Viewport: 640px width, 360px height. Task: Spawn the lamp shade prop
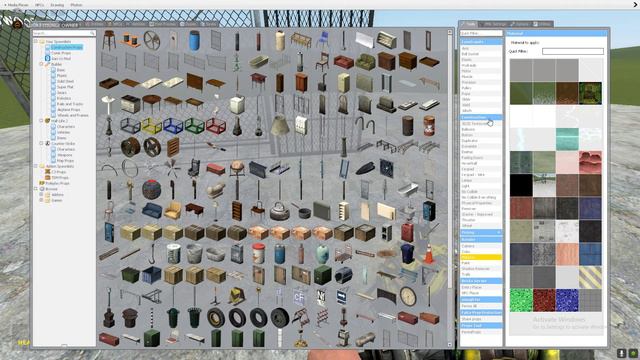point(280,126)
